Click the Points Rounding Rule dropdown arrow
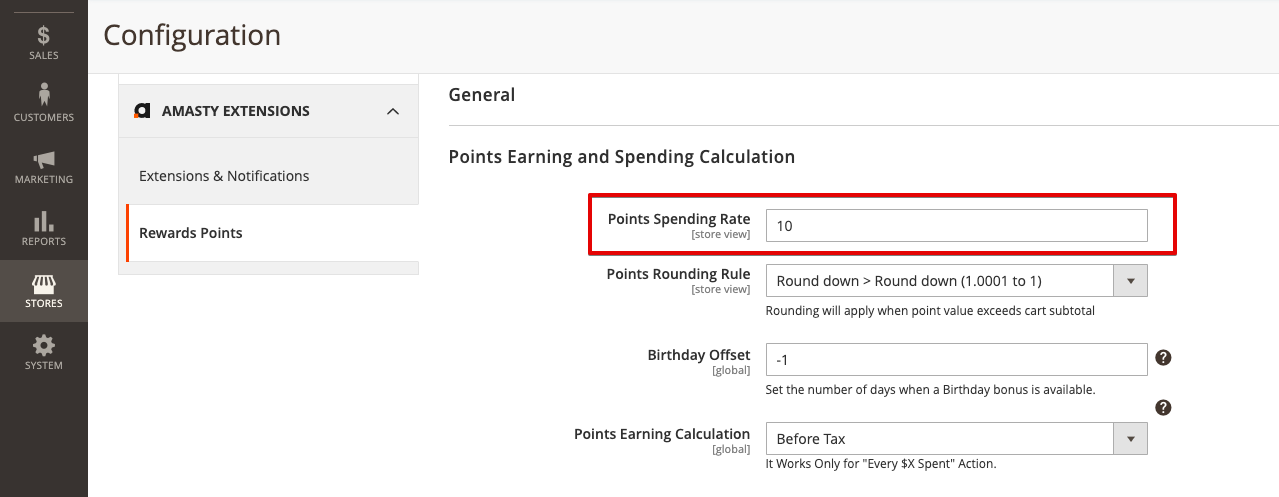Screen dimensions: 1279x497 pyautogui.click(x=1131, y=281)
